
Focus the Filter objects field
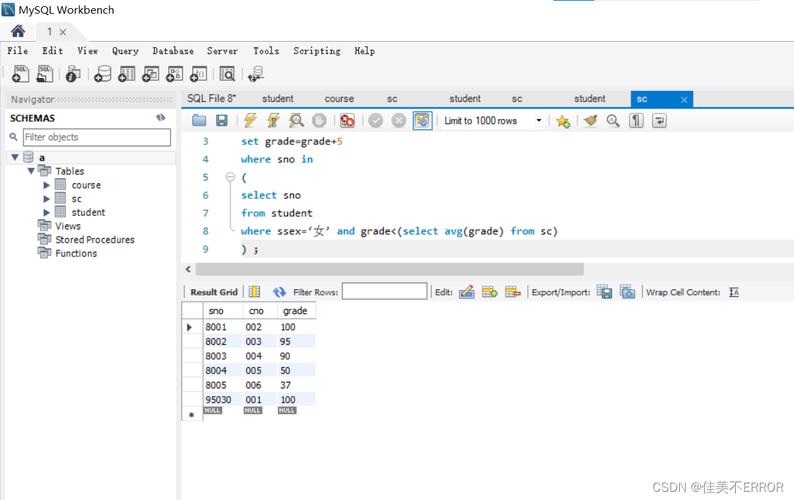coord(97,137)
